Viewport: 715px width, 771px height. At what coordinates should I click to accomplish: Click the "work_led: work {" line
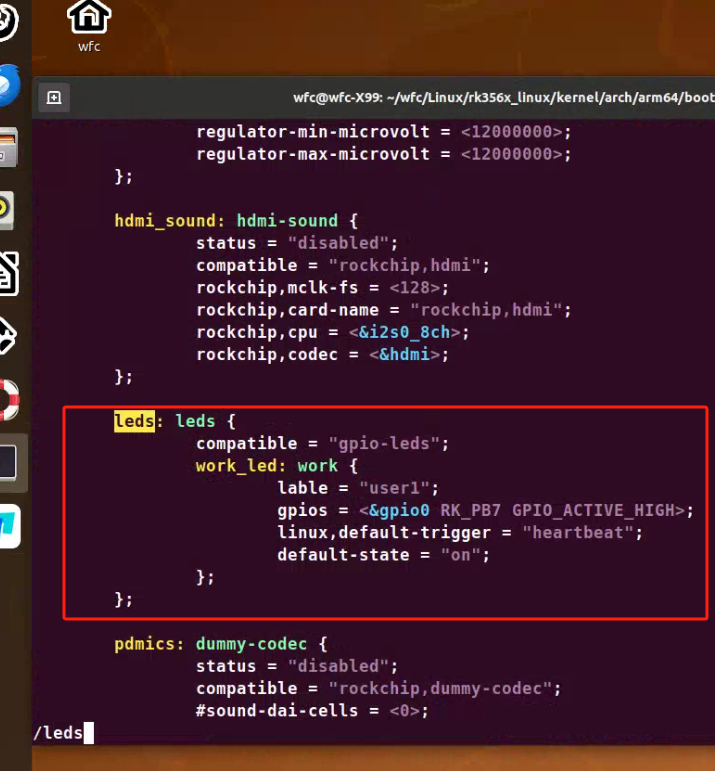pos(277,466)
